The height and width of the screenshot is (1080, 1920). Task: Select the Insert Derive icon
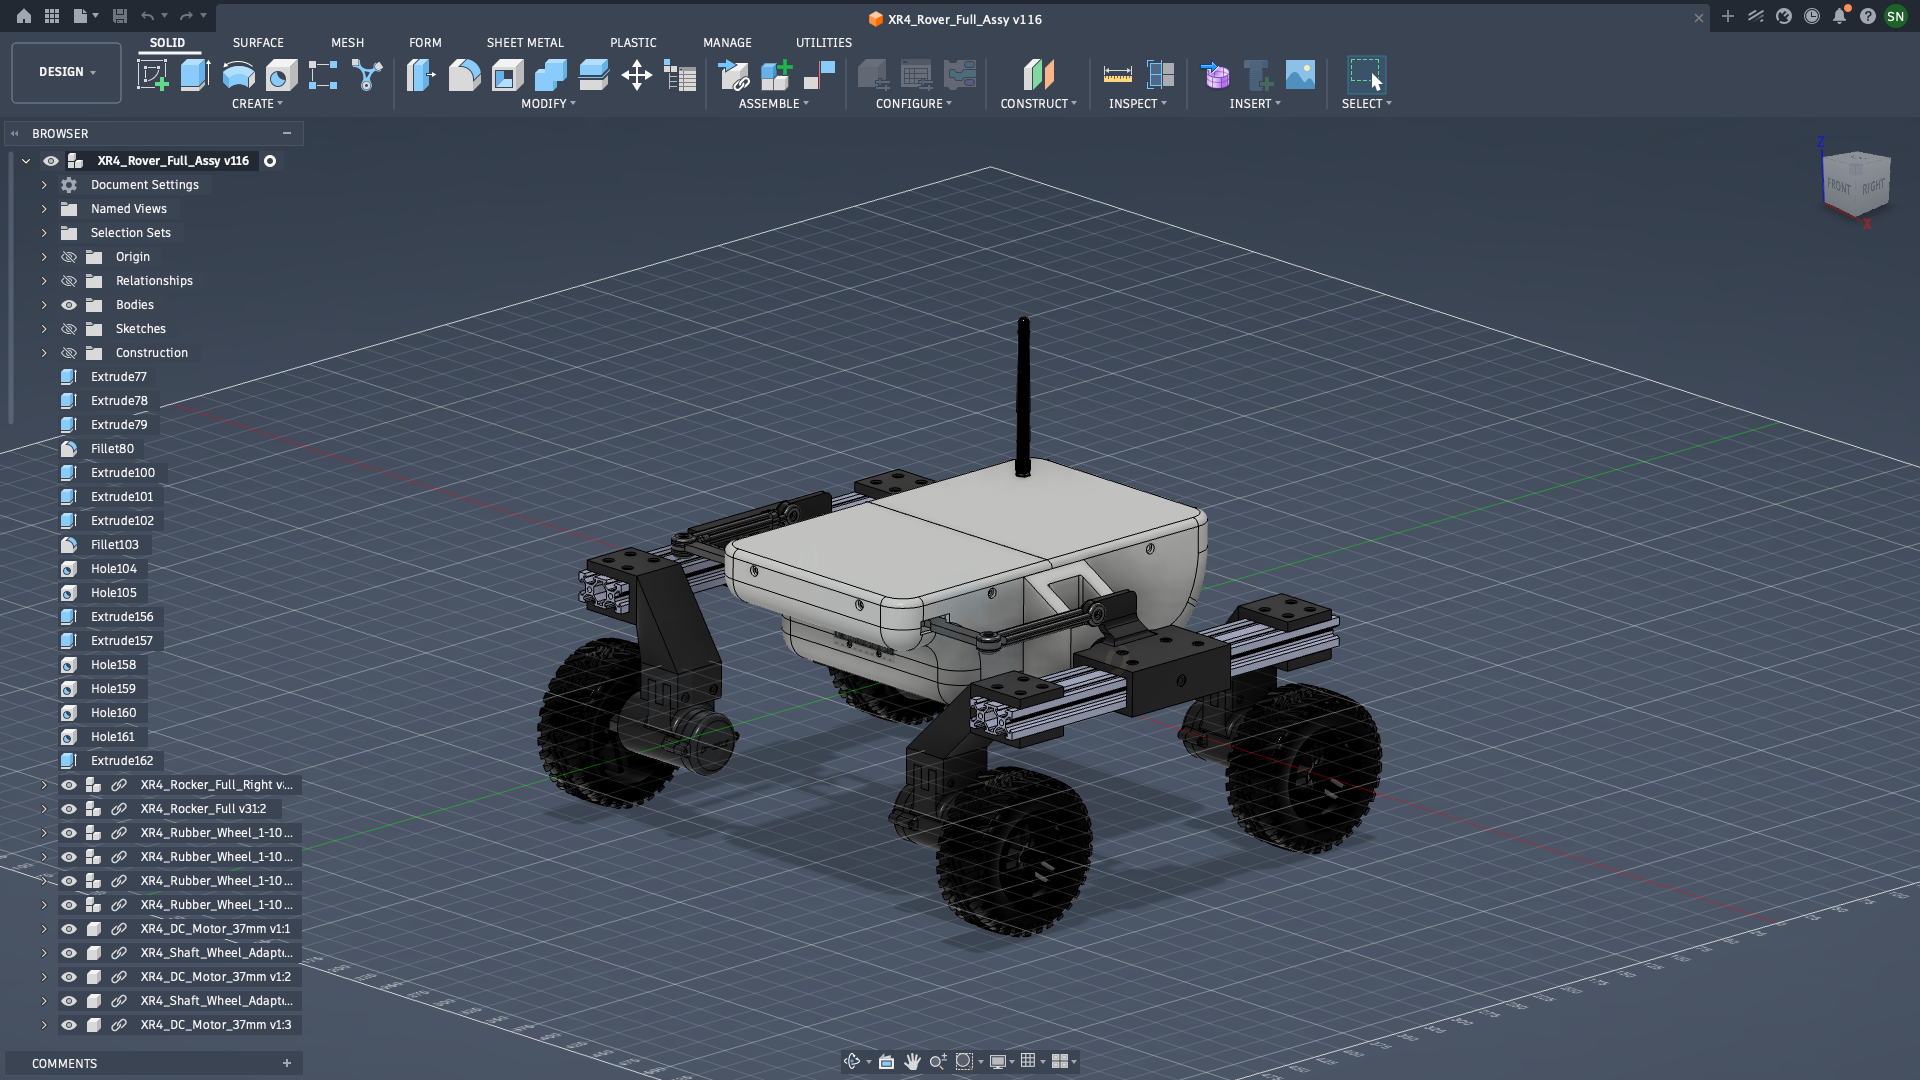(x=1215, y=75)
